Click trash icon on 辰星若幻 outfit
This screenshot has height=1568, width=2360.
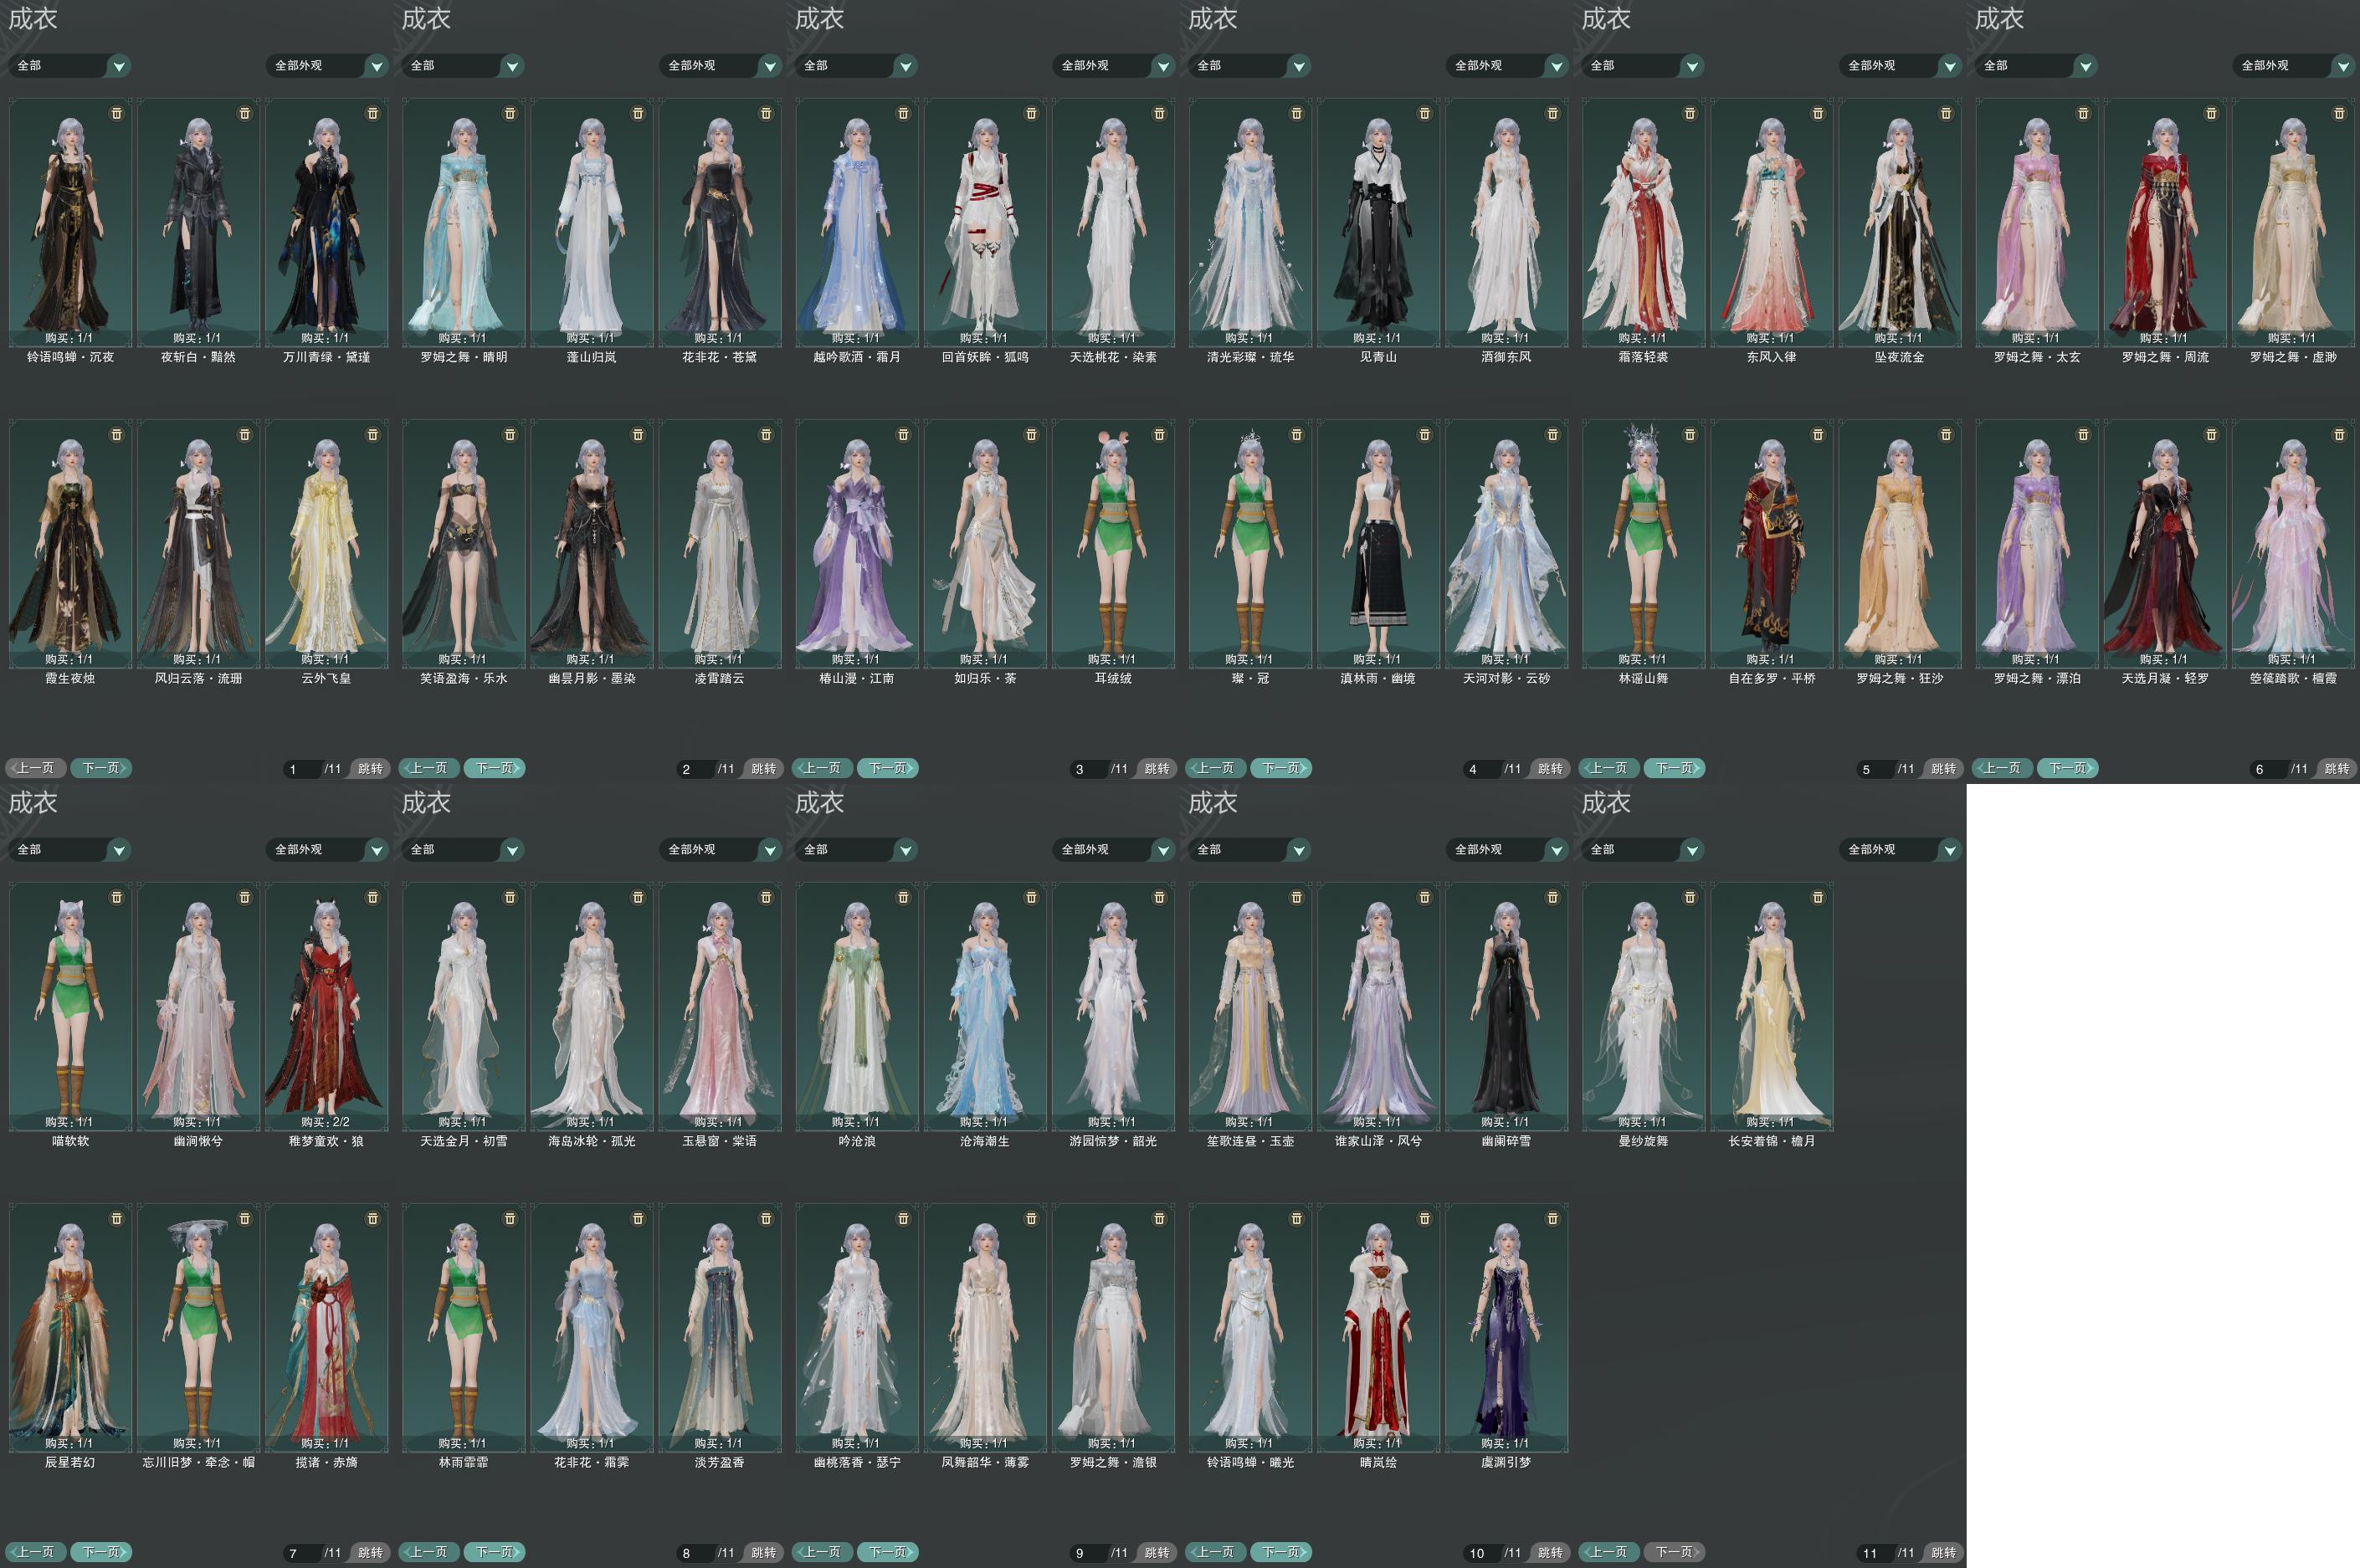tap(117, 1218)
